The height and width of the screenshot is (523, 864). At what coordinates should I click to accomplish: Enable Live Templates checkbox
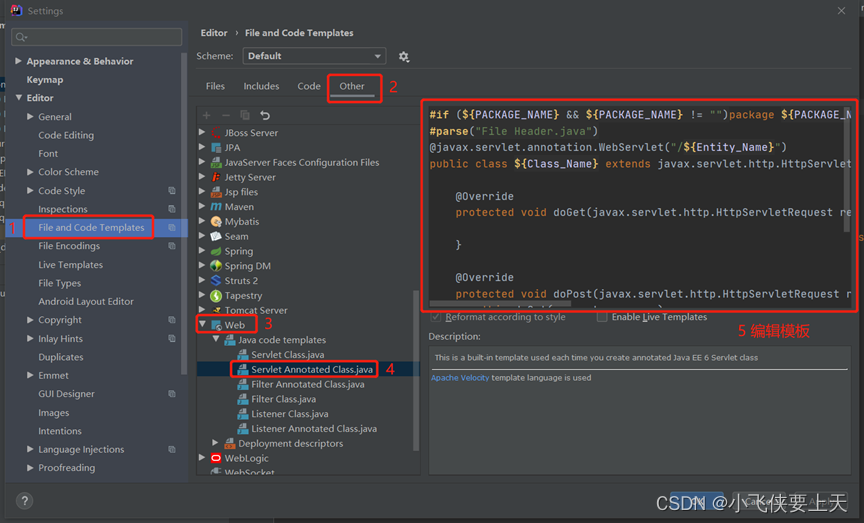click(x=602, y=317)
